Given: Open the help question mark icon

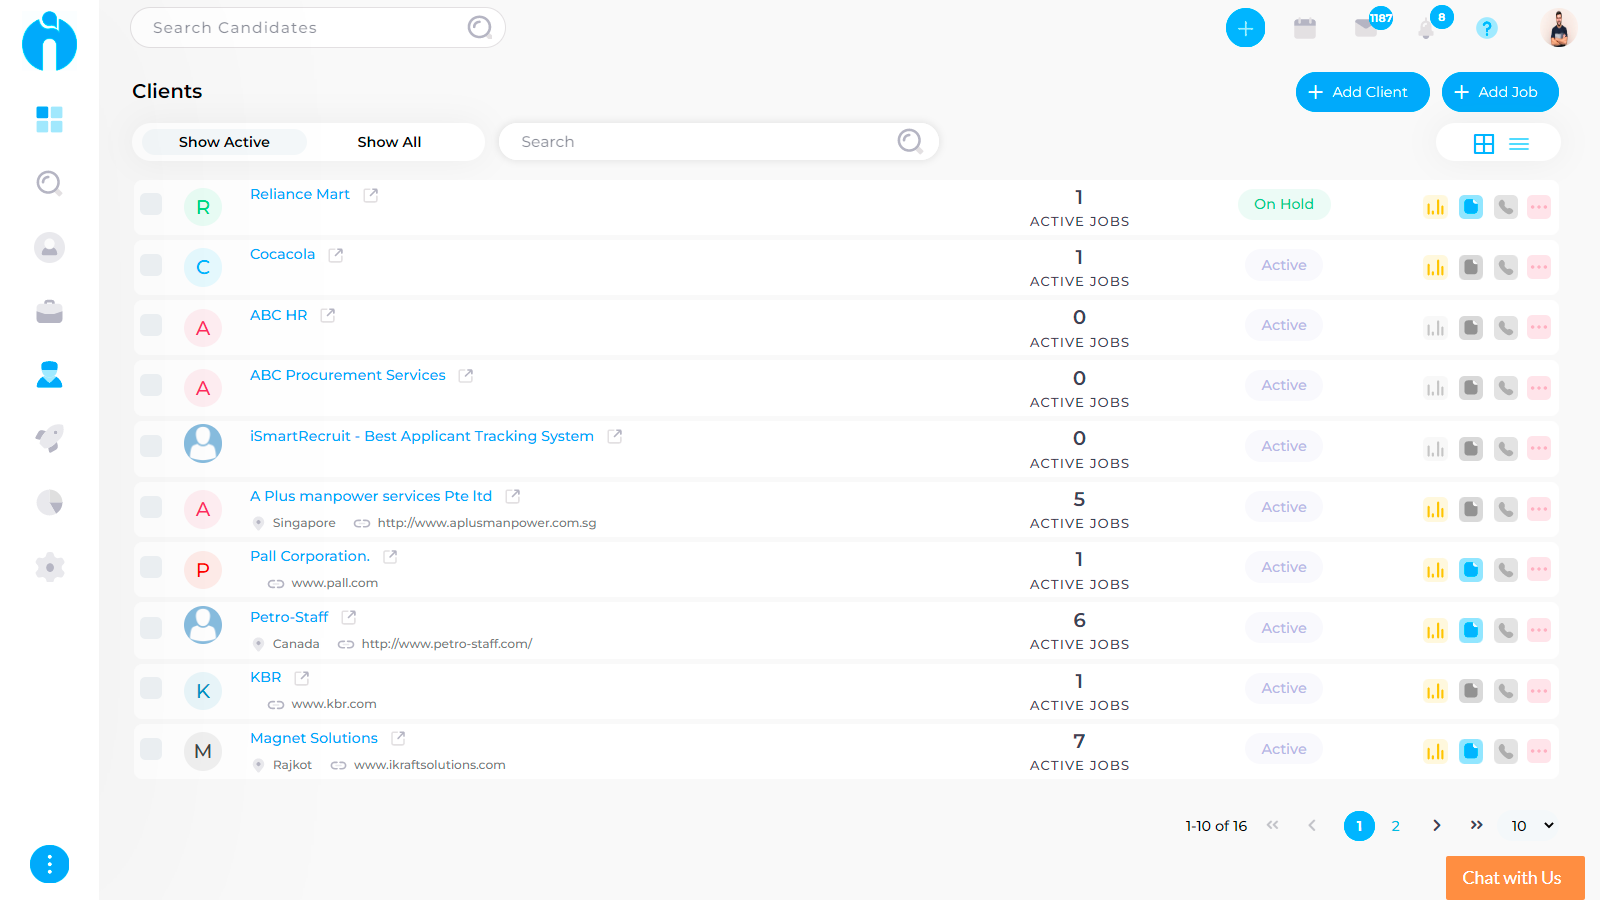Looking at the screenshot, I should [x=1487, y=28].
